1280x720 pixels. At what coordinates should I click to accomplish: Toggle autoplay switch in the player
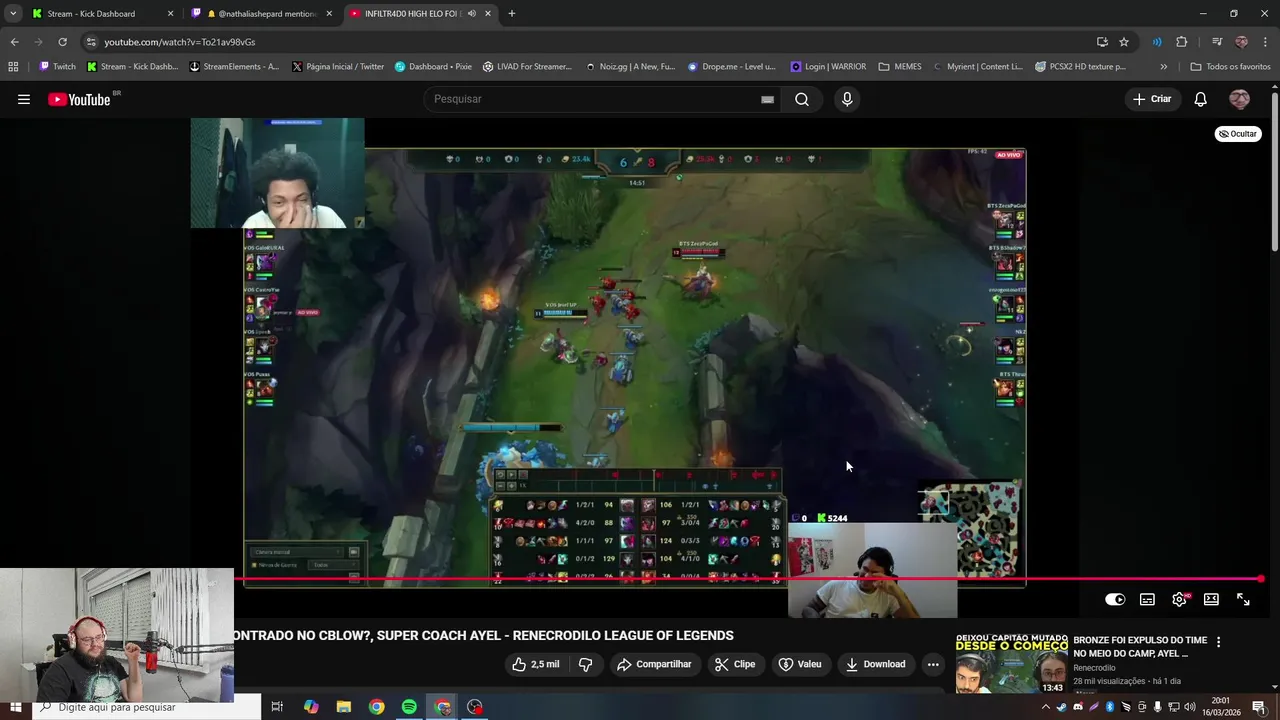coord(1115,600)
